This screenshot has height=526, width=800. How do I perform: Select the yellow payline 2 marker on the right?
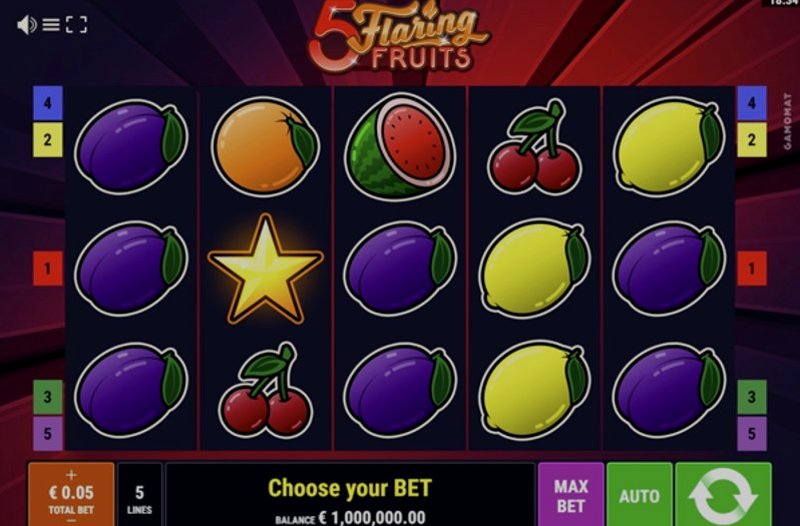(752, 140)
